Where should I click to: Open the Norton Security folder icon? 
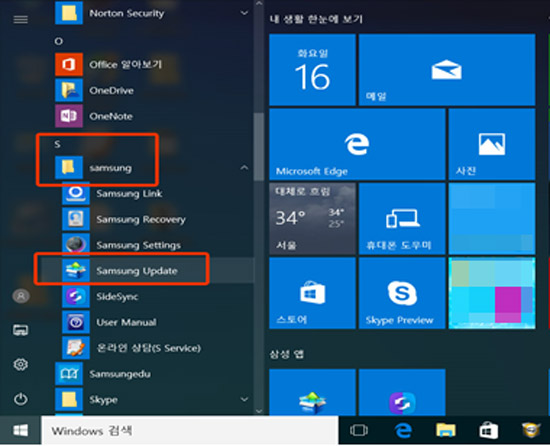coord(69,13)
